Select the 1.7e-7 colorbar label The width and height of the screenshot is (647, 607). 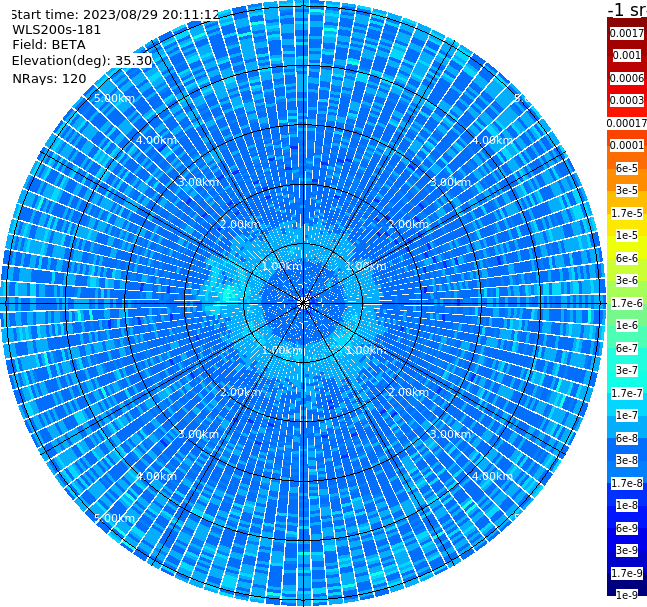[x=627, y=393]
